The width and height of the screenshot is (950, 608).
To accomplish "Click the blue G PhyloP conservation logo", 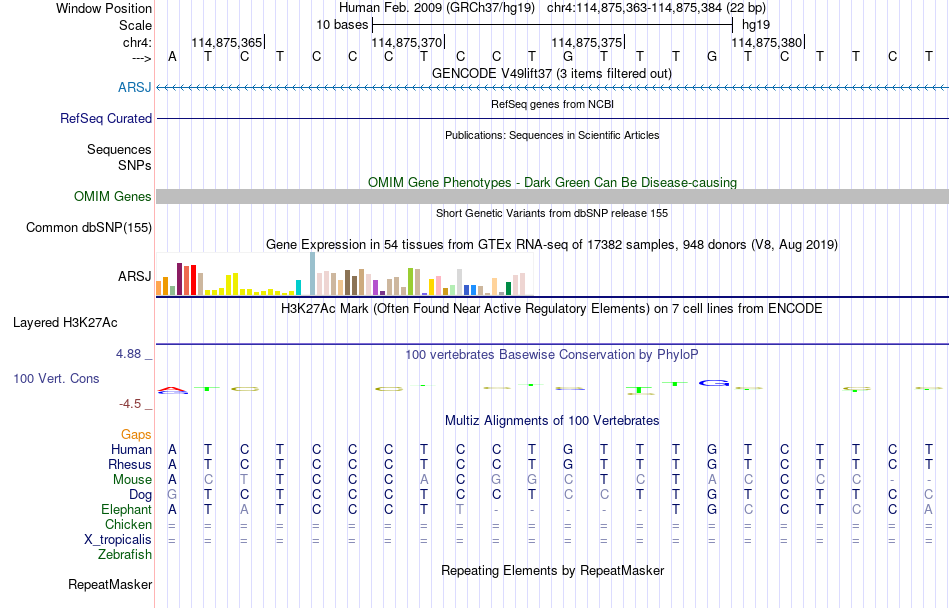I will coord(714,383).
